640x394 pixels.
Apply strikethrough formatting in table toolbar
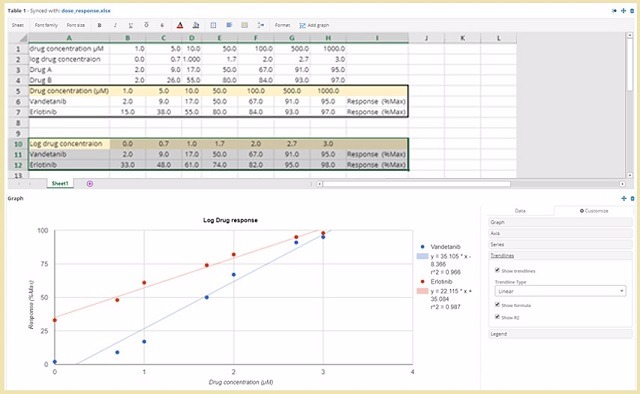162,25
